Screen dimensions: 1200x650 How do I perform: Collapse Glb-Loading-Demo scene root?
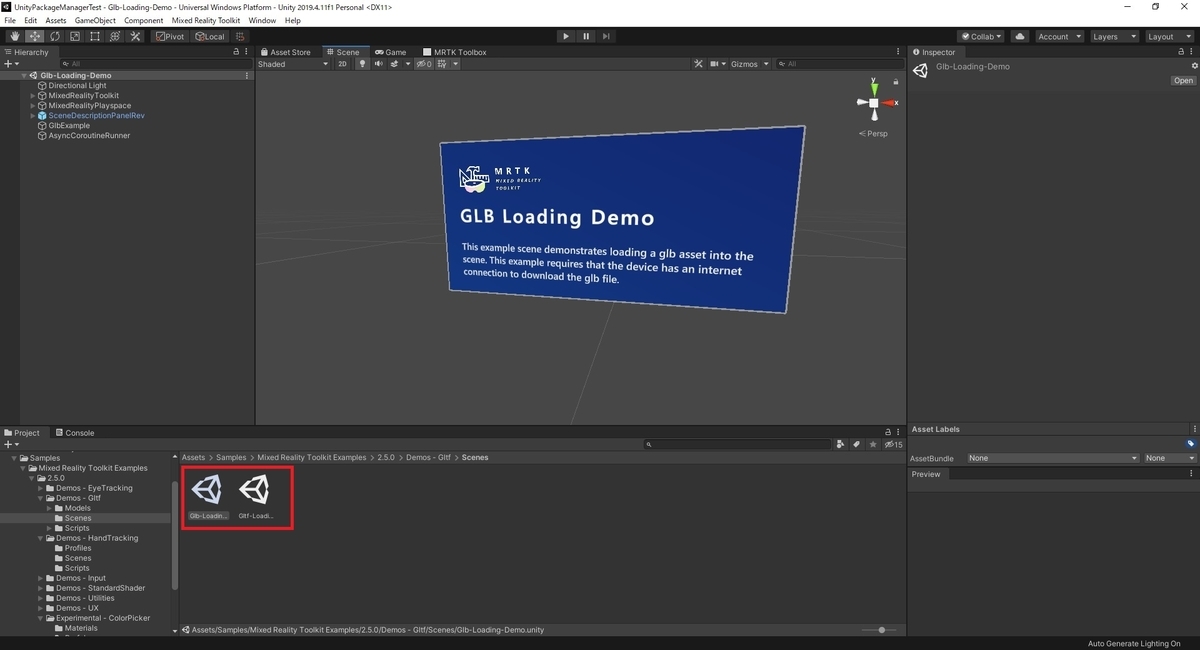click(24, 76)
